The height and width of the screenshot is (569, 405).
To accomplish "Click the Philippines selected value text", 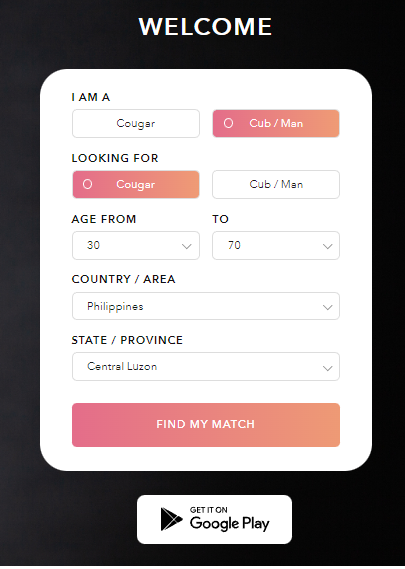I will 115,307.
